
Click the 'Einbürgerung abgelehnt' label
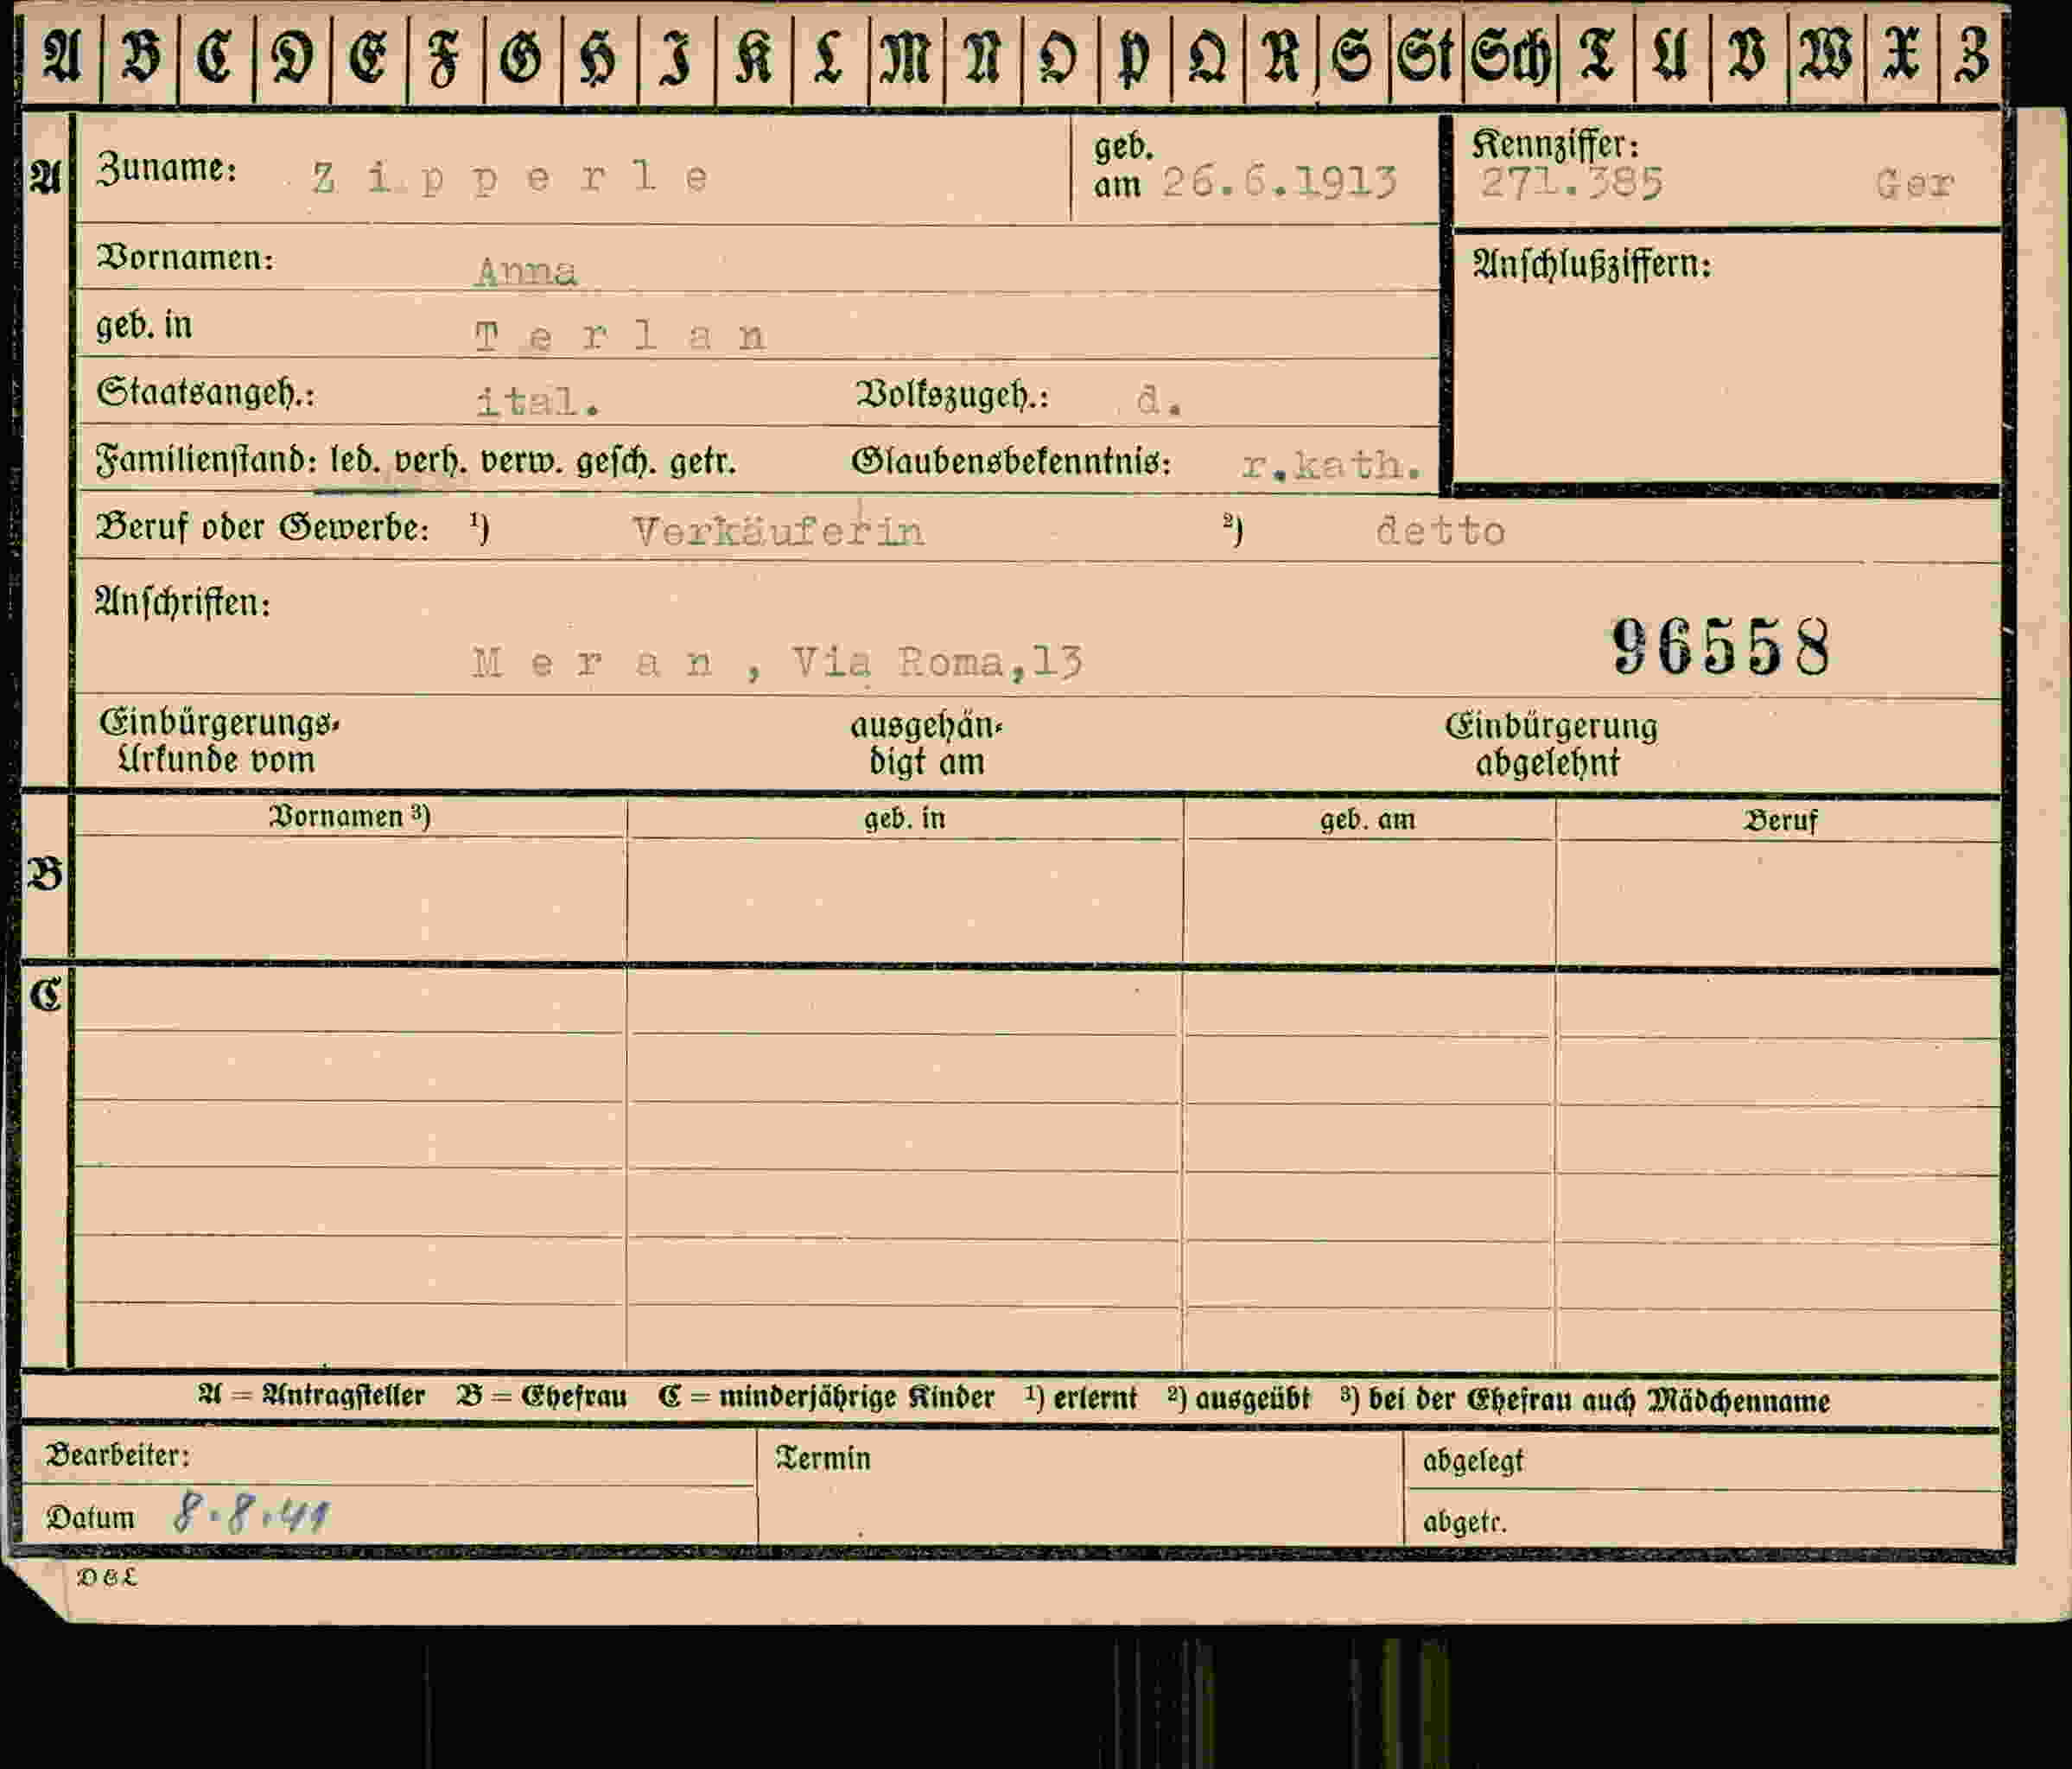click(x=1551, y=745)
